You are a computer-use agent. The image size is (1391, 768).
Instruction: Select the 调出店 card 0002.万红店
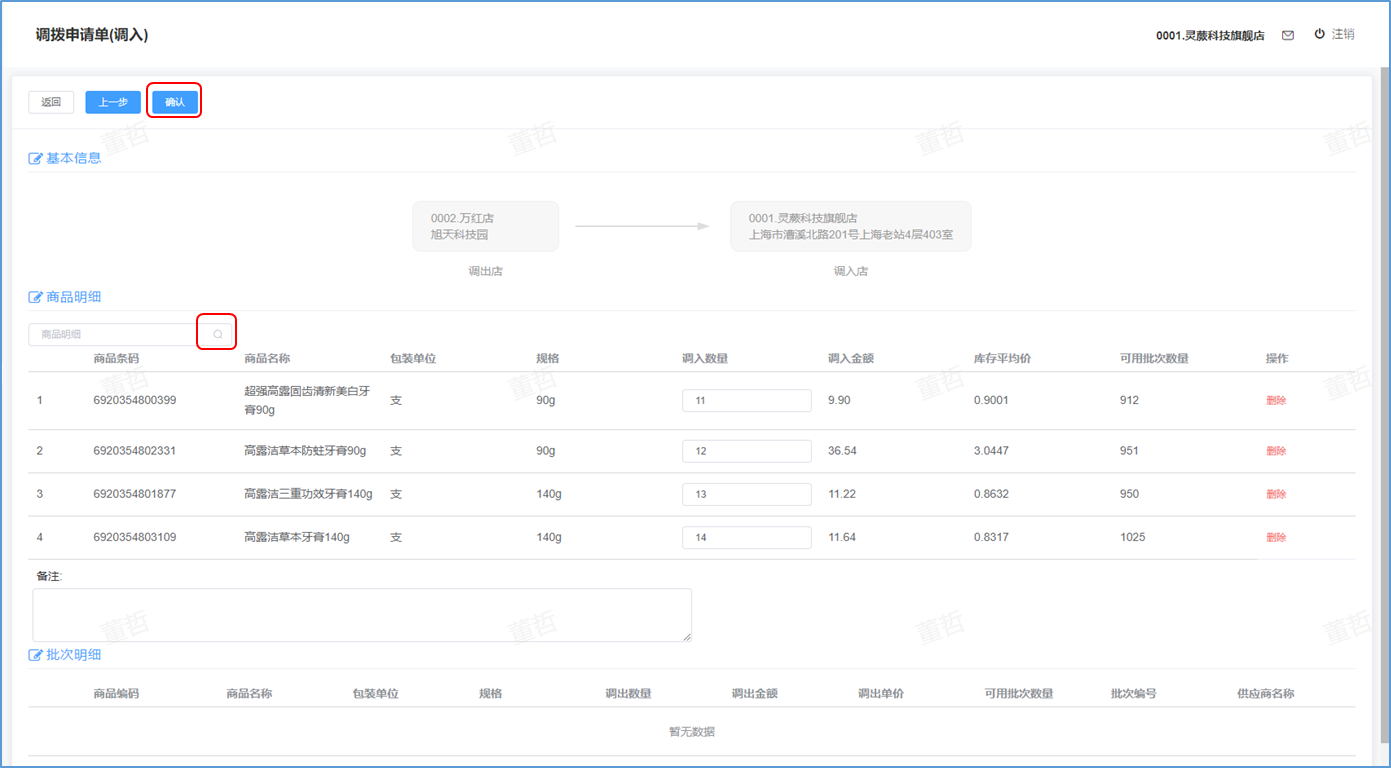click(485, 226)
